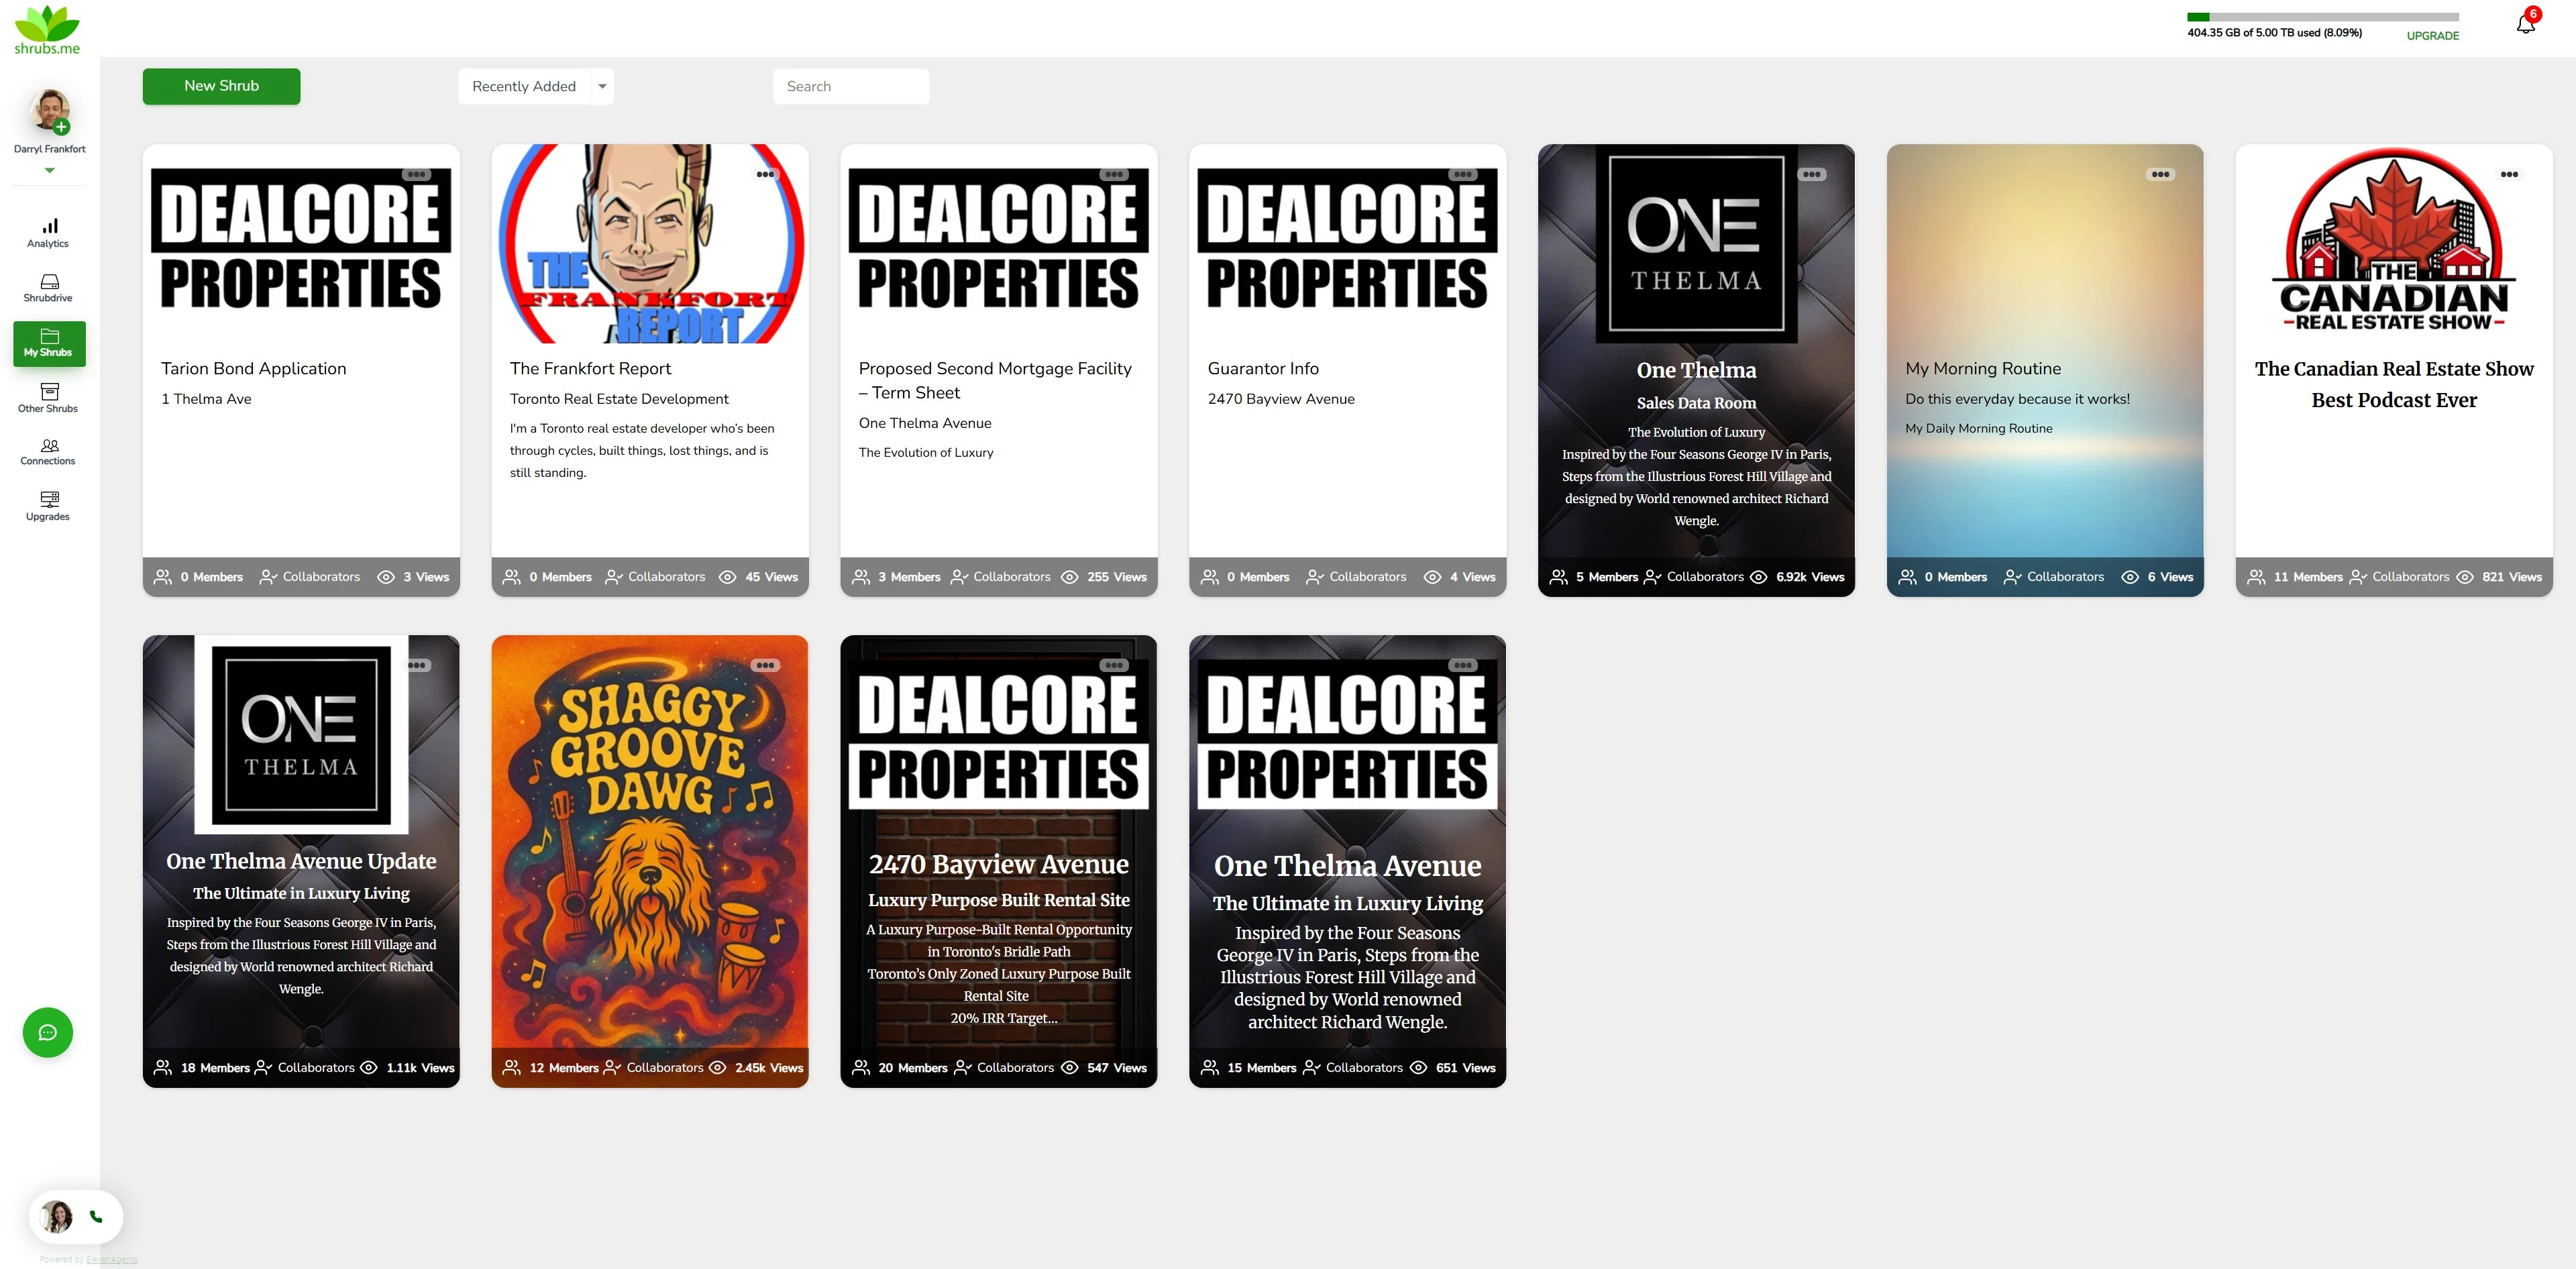Click '45 Views' on The Frankfort Report card
Screen dimensions: 2576x1269
(771, 577)
